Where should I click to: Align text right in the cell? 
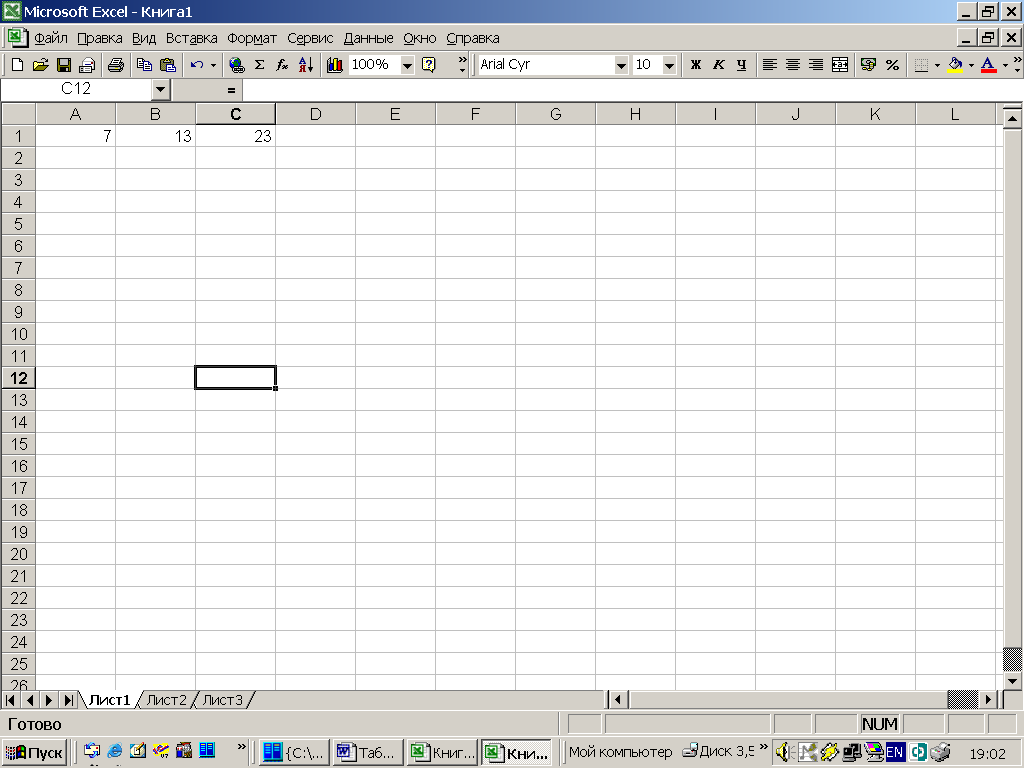click(816, 65)
